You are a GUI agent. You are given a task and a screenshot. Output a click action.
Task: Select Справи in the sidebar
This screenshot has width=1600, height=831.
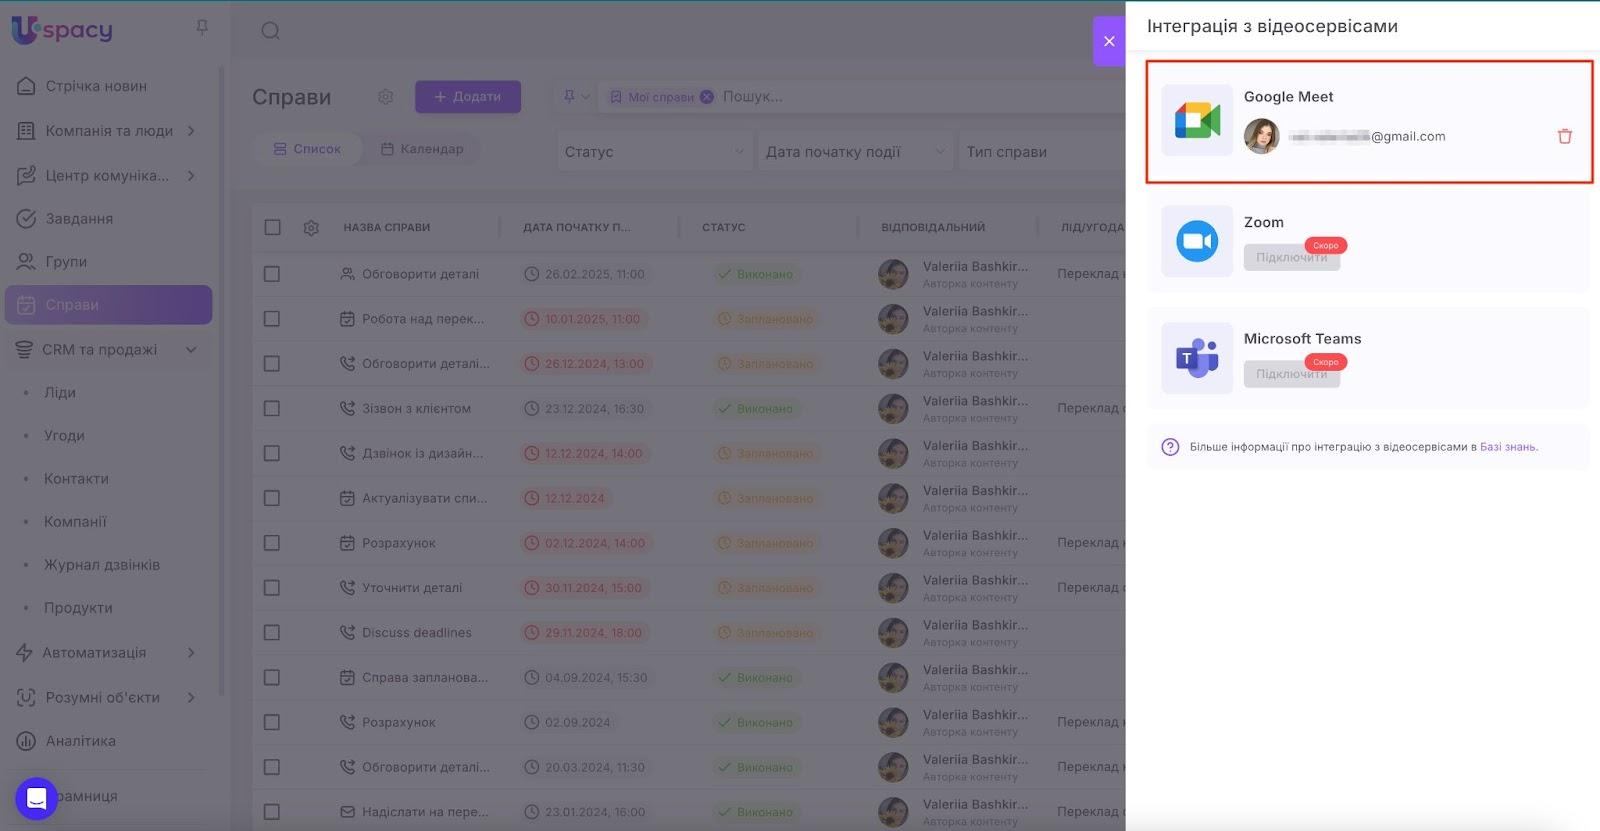(108, 305)
